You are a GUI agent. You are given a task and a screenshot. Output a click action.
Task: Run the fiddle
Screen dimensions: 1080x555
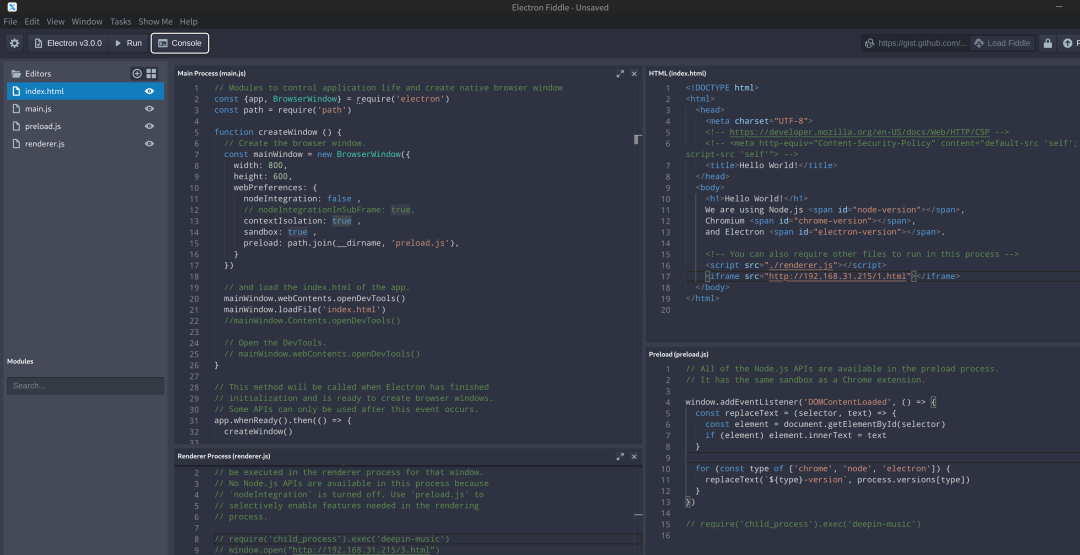[128, 43]
